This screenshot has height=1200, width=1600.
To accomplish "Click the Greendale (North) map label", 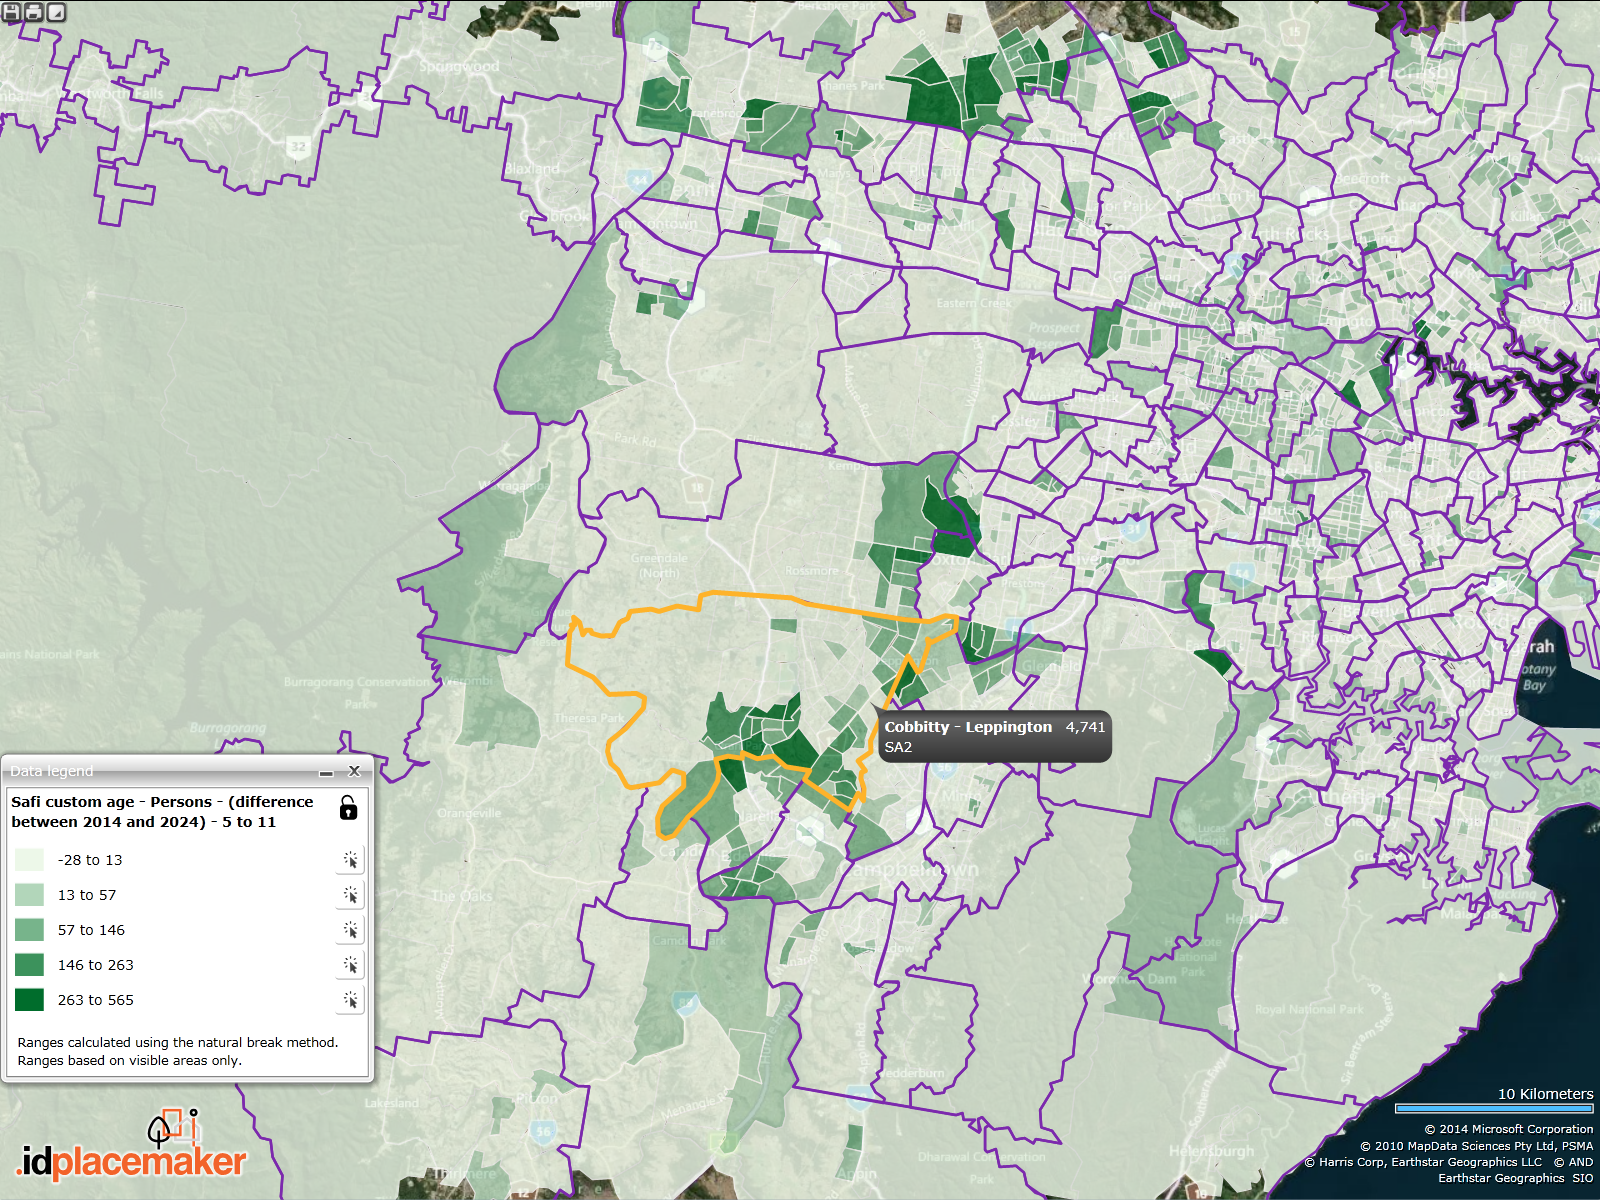I will 659,565.
